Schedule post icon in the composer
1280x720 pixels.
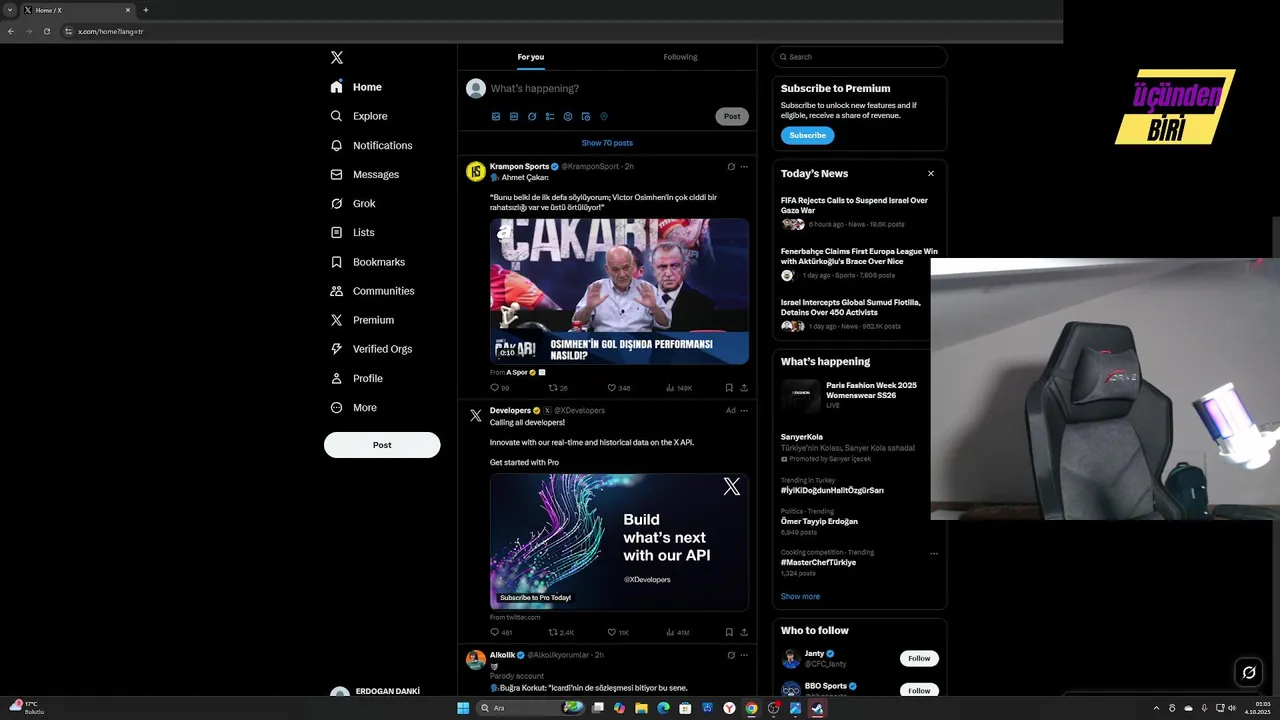[x=586, y=116]
